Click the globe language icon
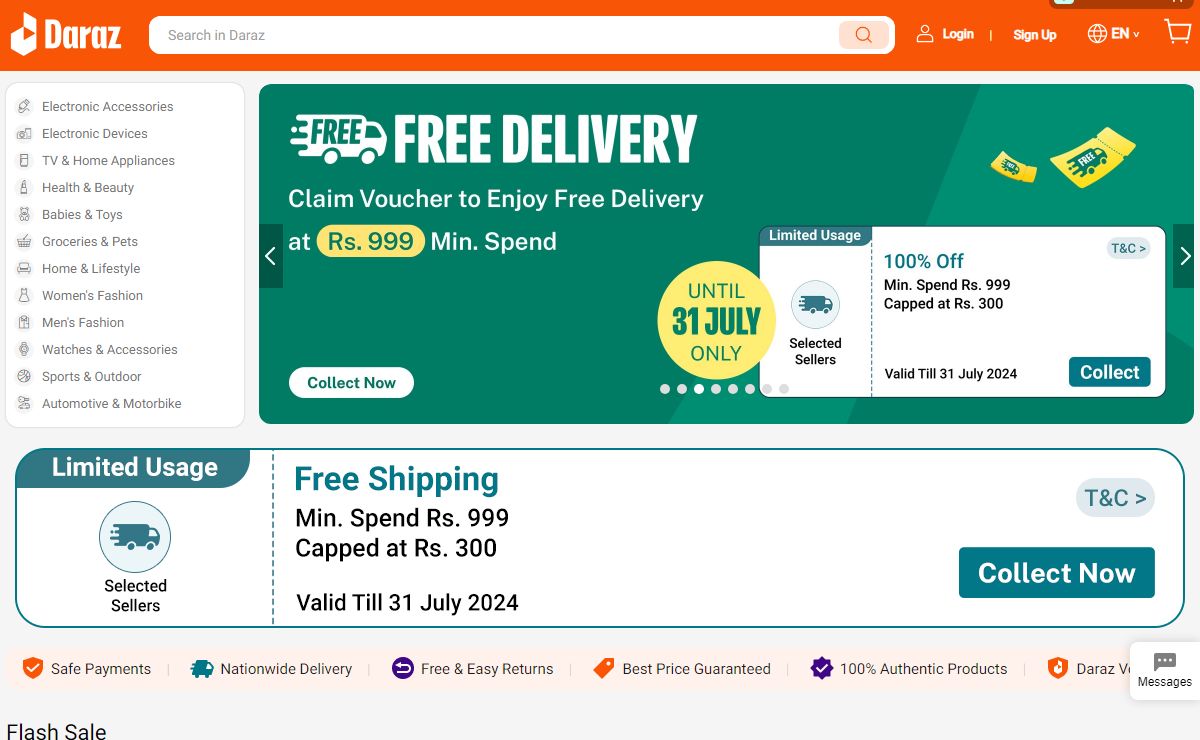Image resolution: width=1200 pixels, height=740 pixels. coord(1097,34)
